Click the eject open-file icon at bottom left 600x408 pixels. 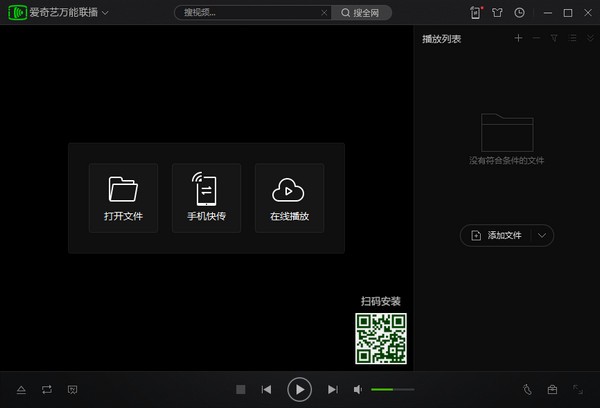[x=21, y=389]
